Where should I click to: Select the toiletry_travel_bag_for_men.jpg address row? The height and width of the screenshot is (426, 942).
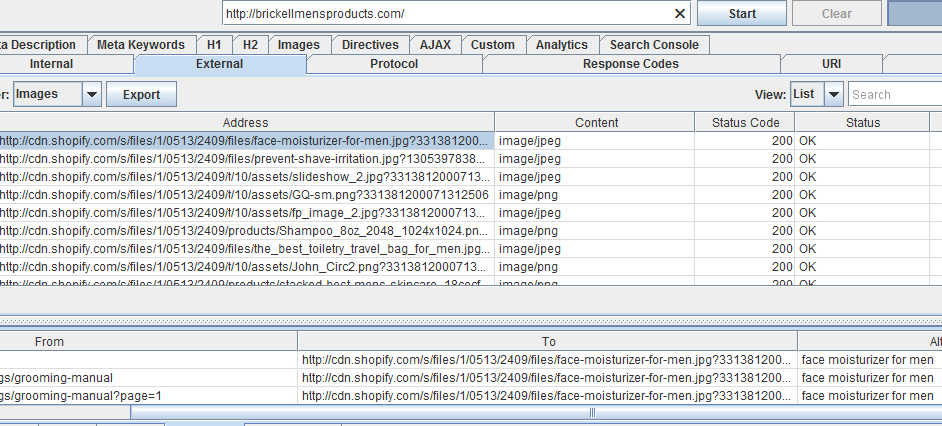(x=246, y=249)
